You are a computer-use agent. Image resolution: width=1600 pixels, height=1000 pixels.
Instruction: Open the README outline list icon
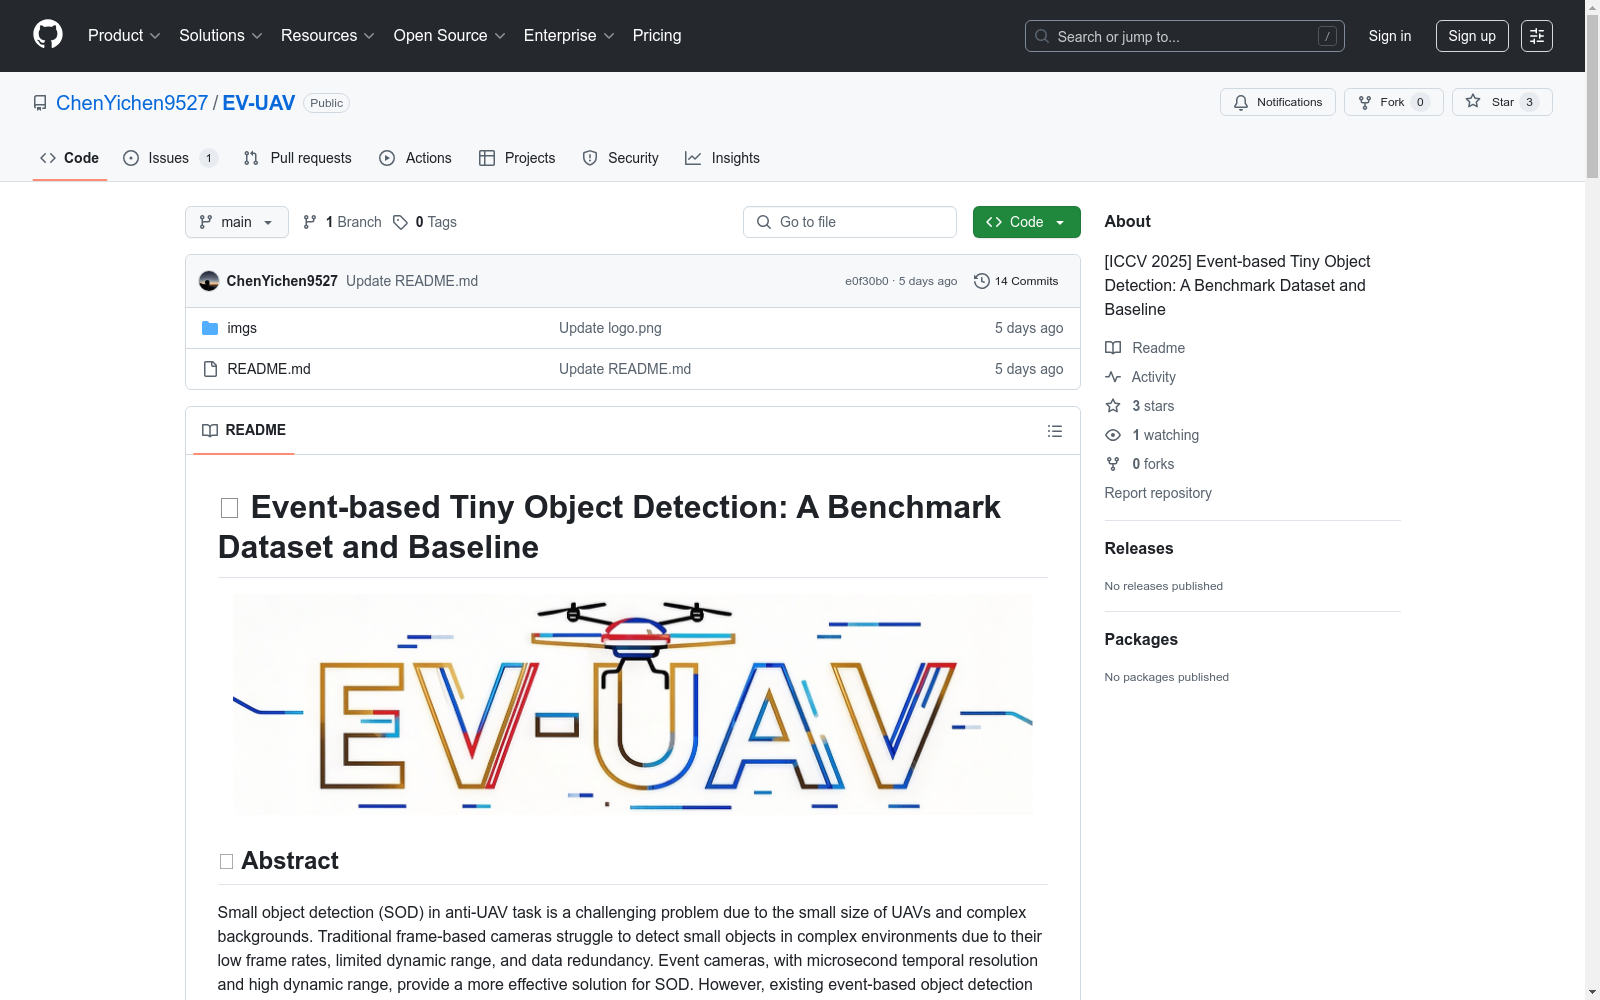pyautogui.click(x=1055, y=430)
